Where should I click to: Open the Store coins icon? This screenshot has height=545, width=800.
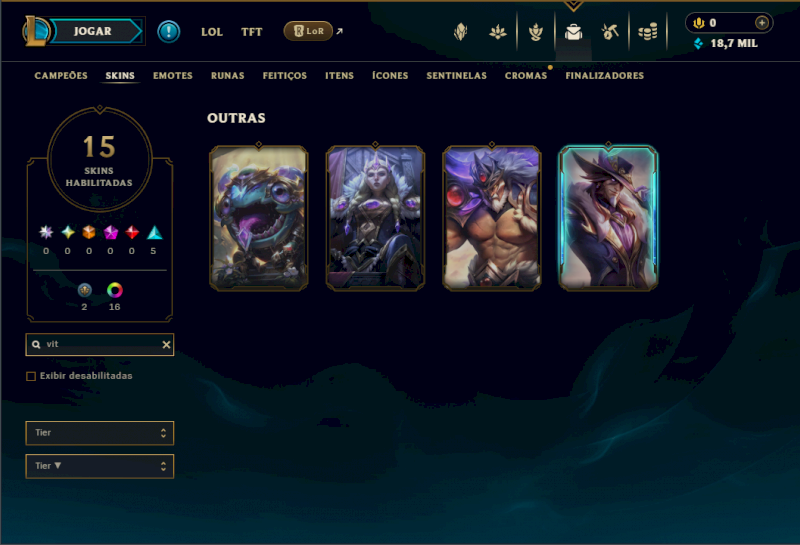tap(648, 32)
